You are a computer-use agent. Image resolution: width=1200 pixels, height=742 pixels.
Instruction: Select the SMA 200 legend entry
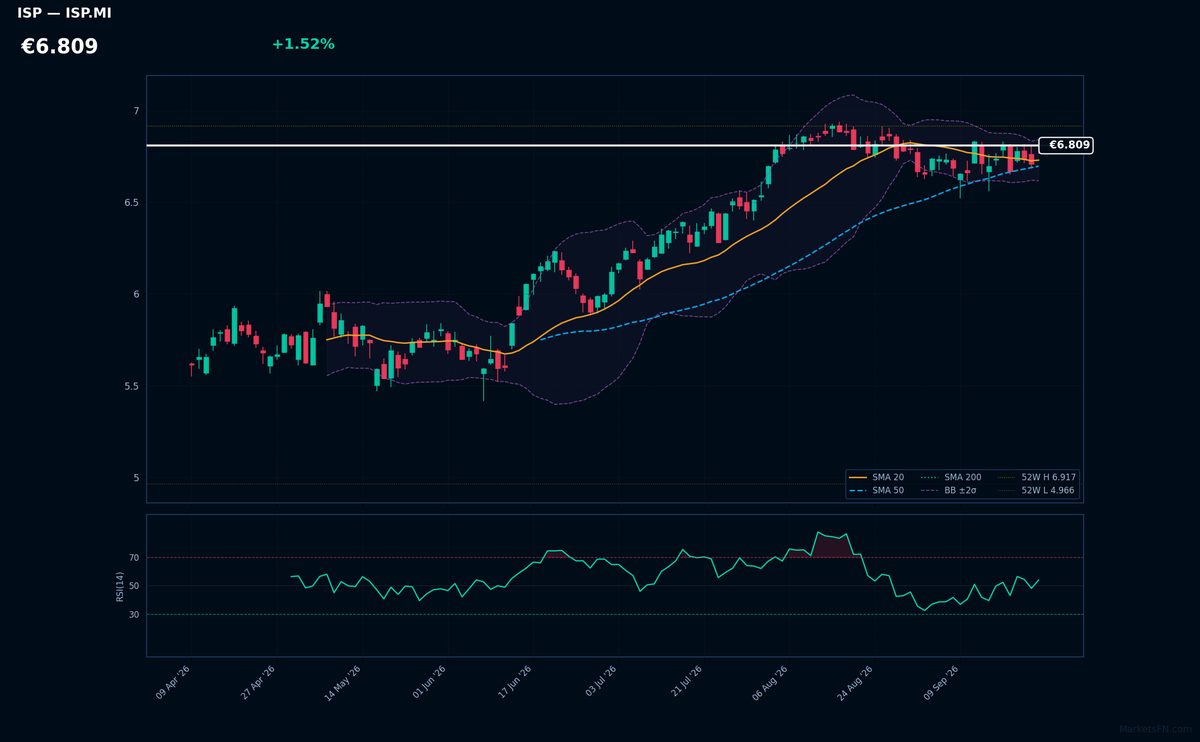click(x=951, y=477)
